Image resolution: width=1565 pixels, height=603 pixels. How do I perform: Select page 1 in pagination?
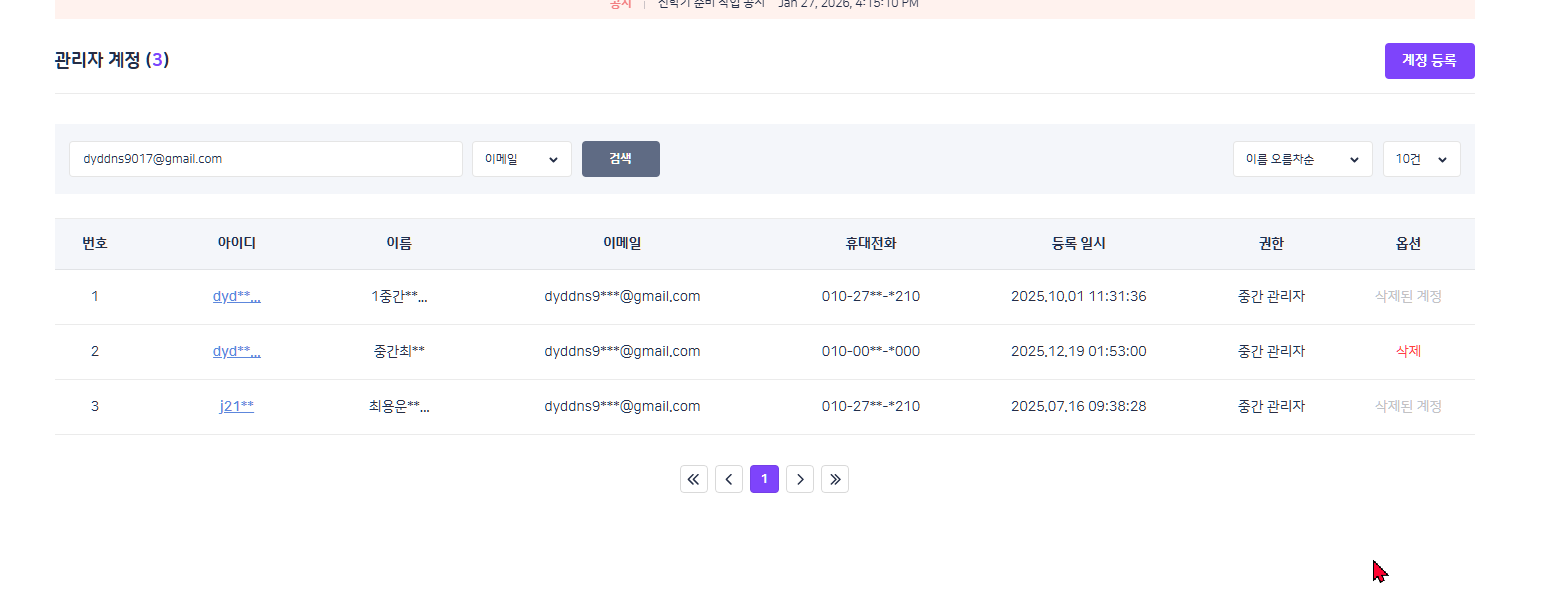pyautogui.click(x=764, y=479)
